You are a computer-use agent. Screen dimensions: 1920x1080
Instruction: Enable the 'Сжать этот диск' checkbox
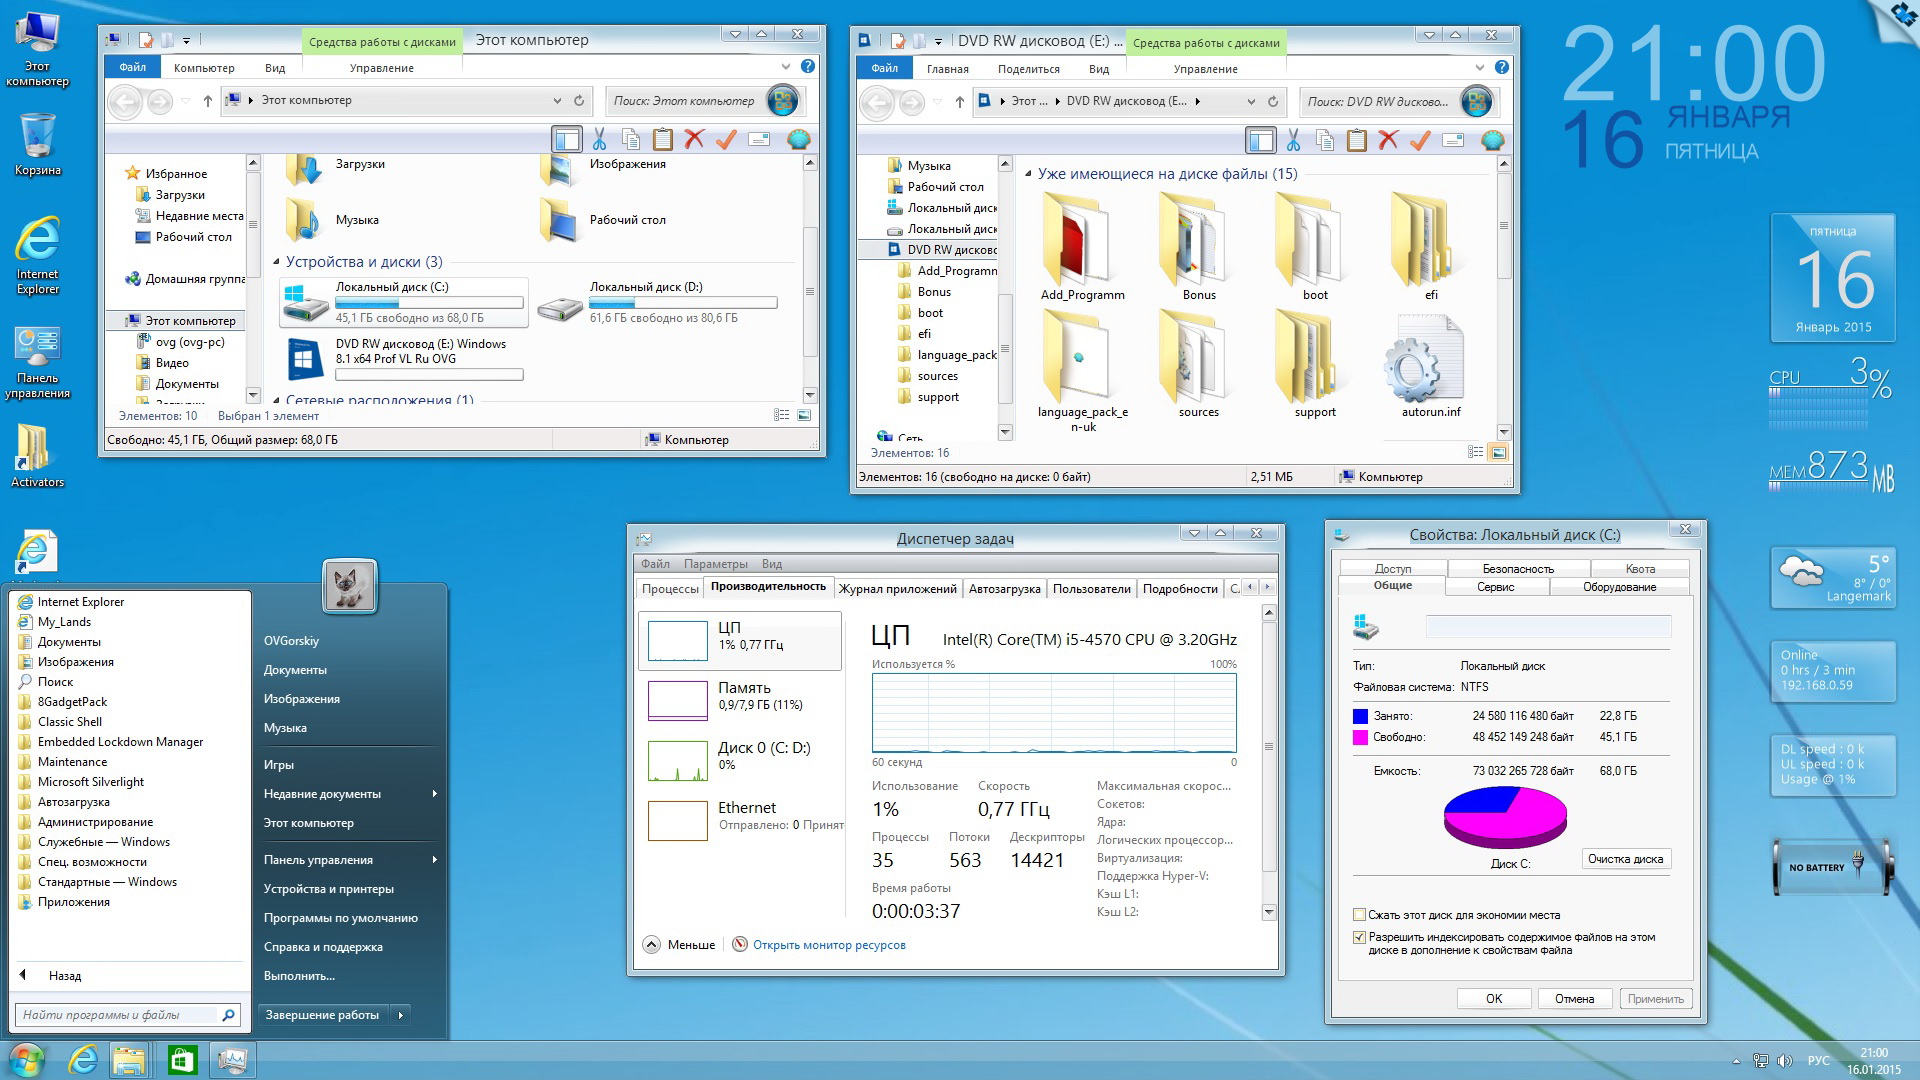point(1359,915)
